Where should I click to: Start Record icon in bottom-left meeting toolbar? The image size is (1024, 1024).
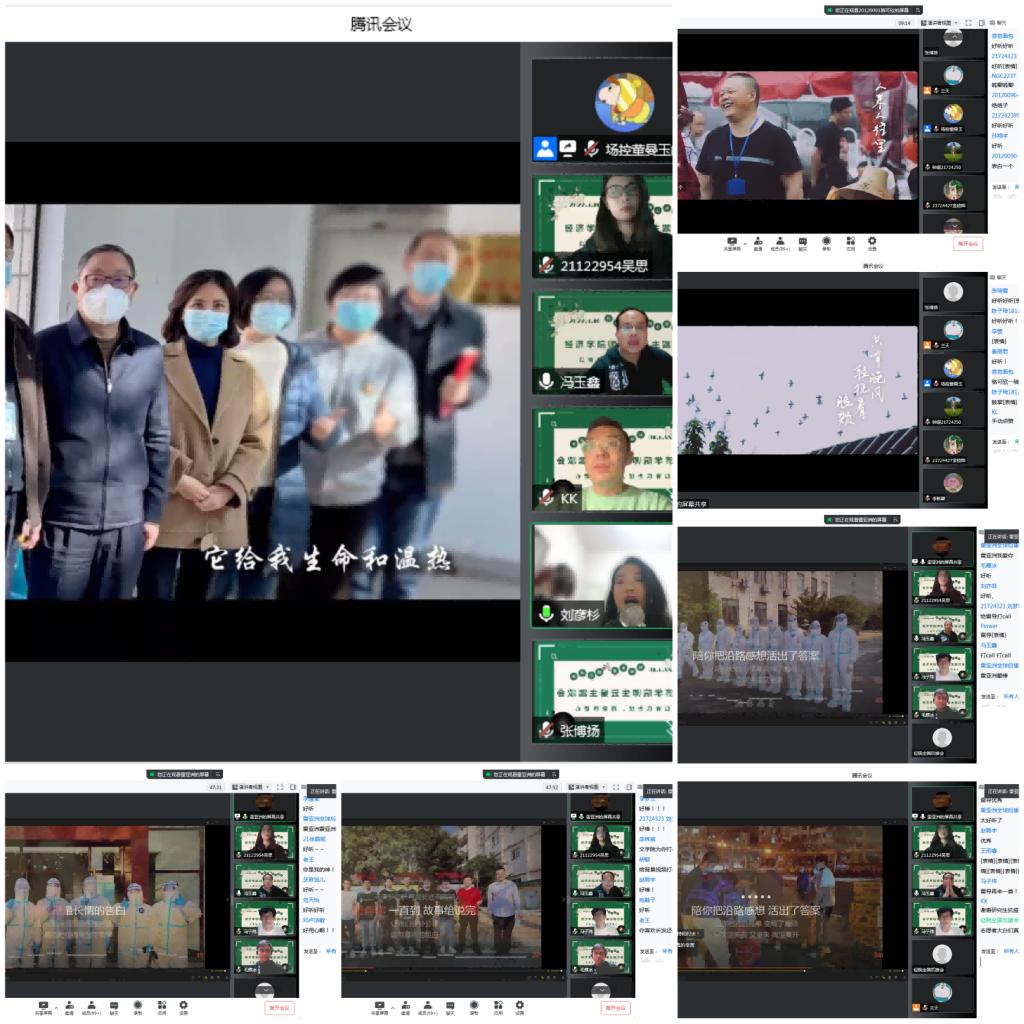(137, 1005)
